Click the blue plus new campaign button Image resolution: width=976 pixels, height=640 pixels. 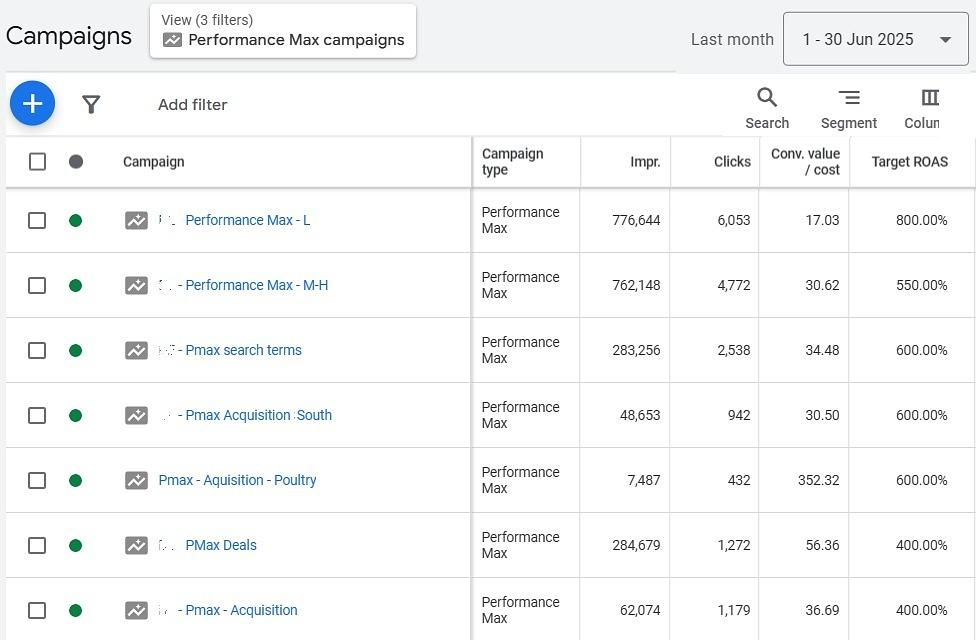[32, 104]
